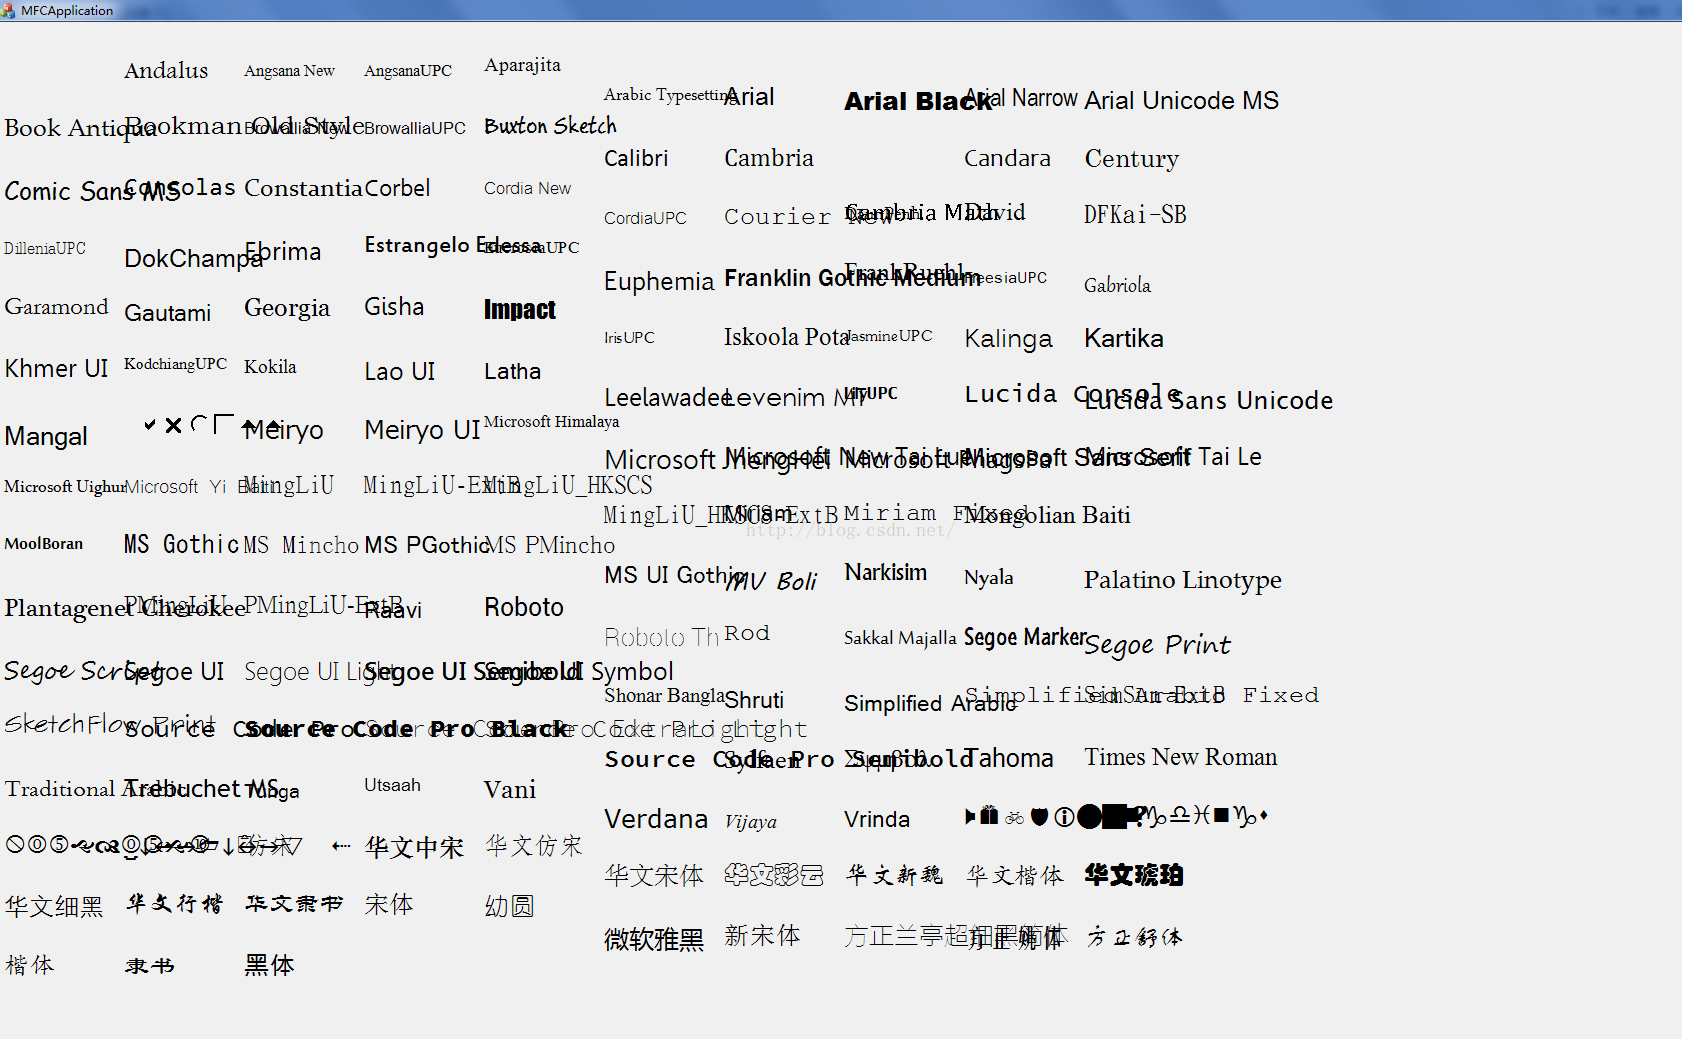The height and width of the screenshot is (1039, 1682).
Task: Click the 'Cordia New' font sample
Action: pos(527,188)
